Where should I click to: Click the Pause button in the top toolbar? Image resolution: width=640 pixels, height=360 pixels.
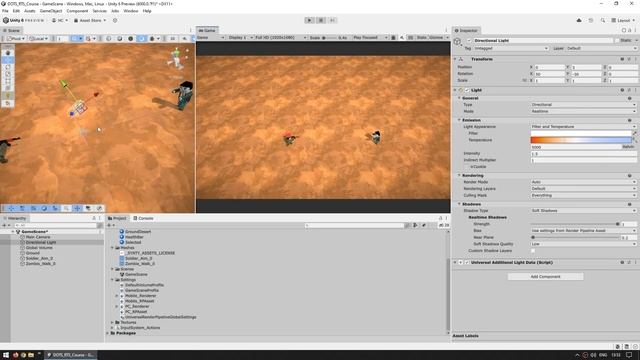click(x=321, y=20)
